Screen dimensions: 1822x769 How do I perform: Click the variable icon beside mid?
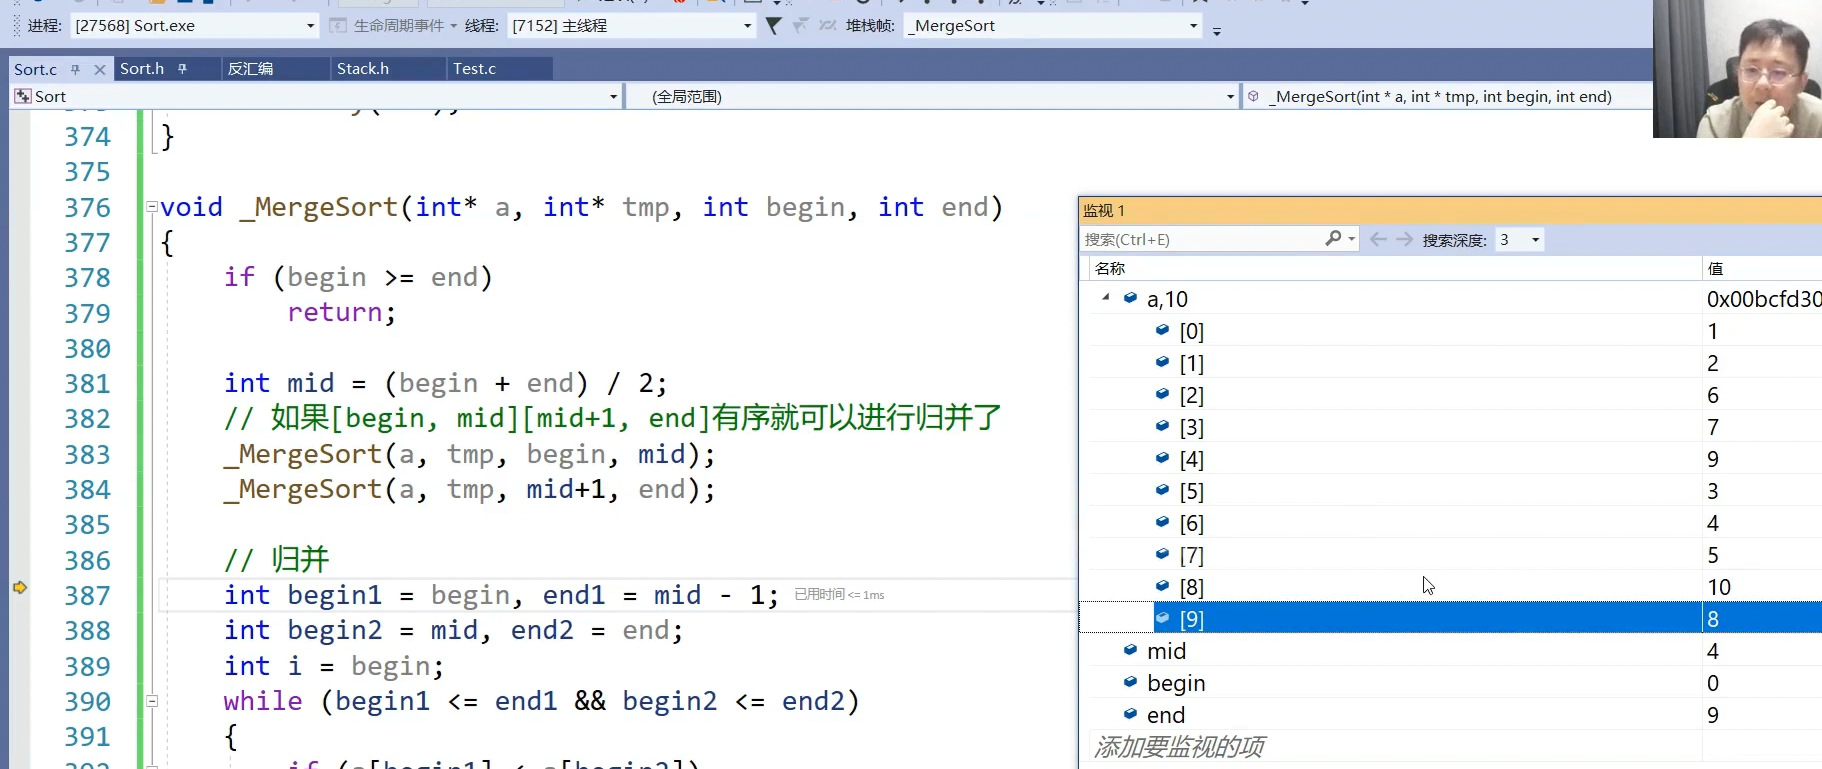click(x=1130, y=650)
